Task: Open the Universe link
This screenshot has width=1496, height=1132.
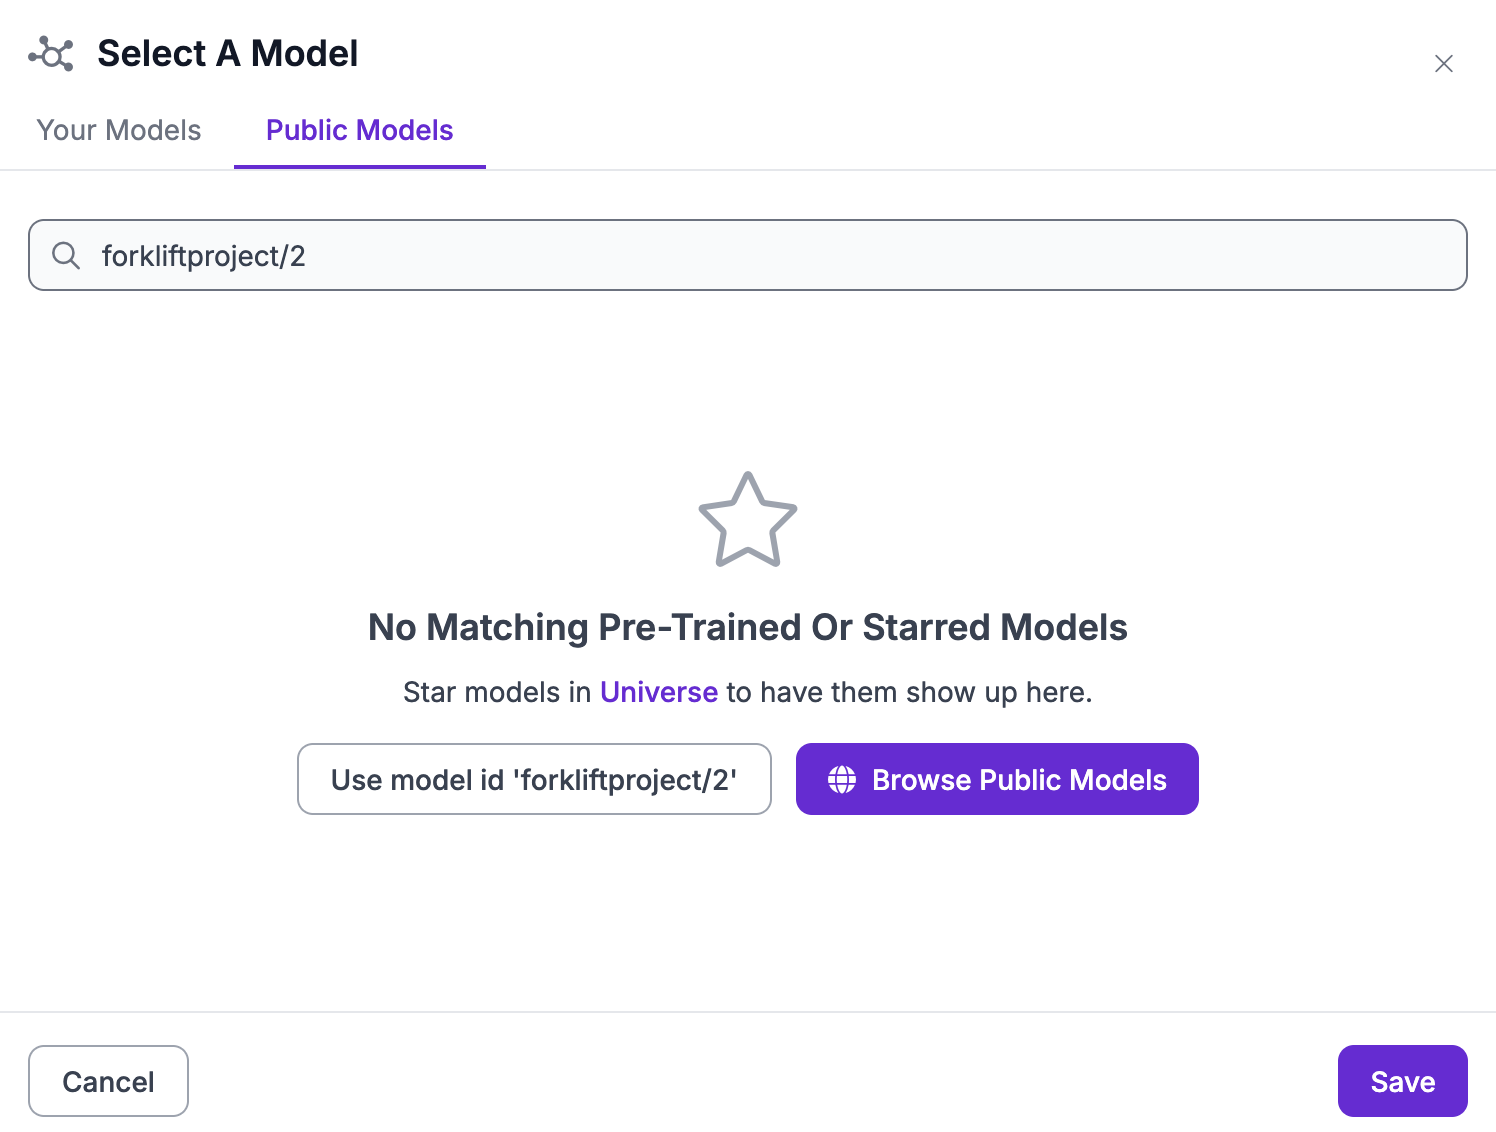Action: [658, 691]
